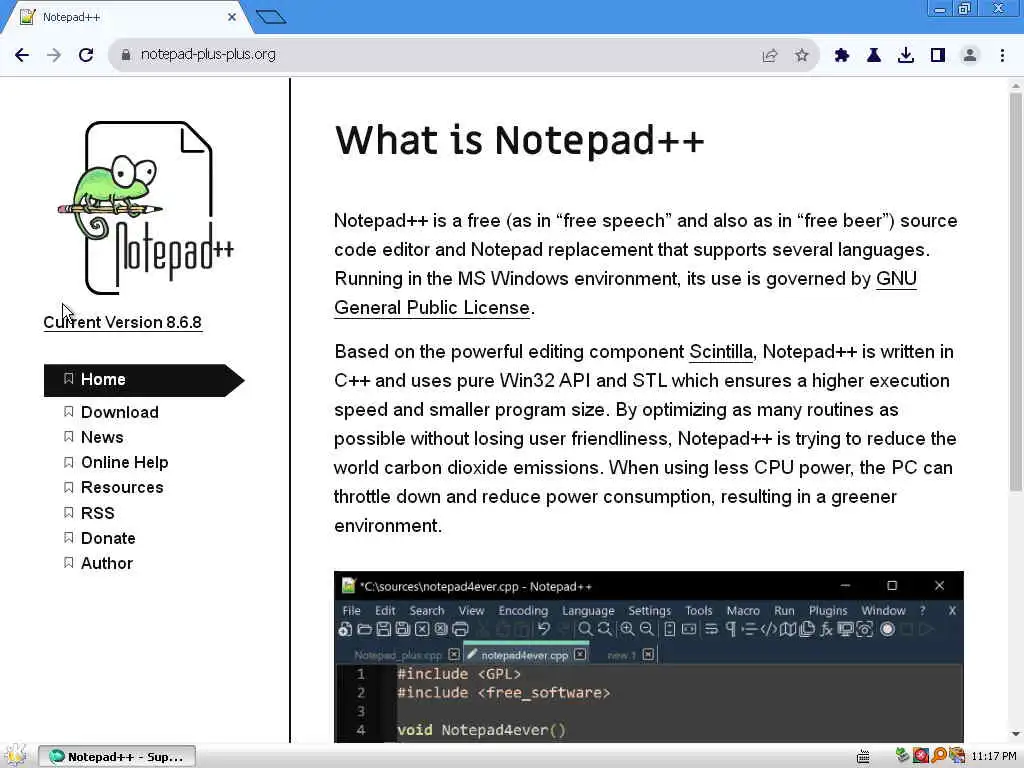Open Chrome Labs flask icon
This screenshot has width=1024, height=768.
(x=874, y=55)
